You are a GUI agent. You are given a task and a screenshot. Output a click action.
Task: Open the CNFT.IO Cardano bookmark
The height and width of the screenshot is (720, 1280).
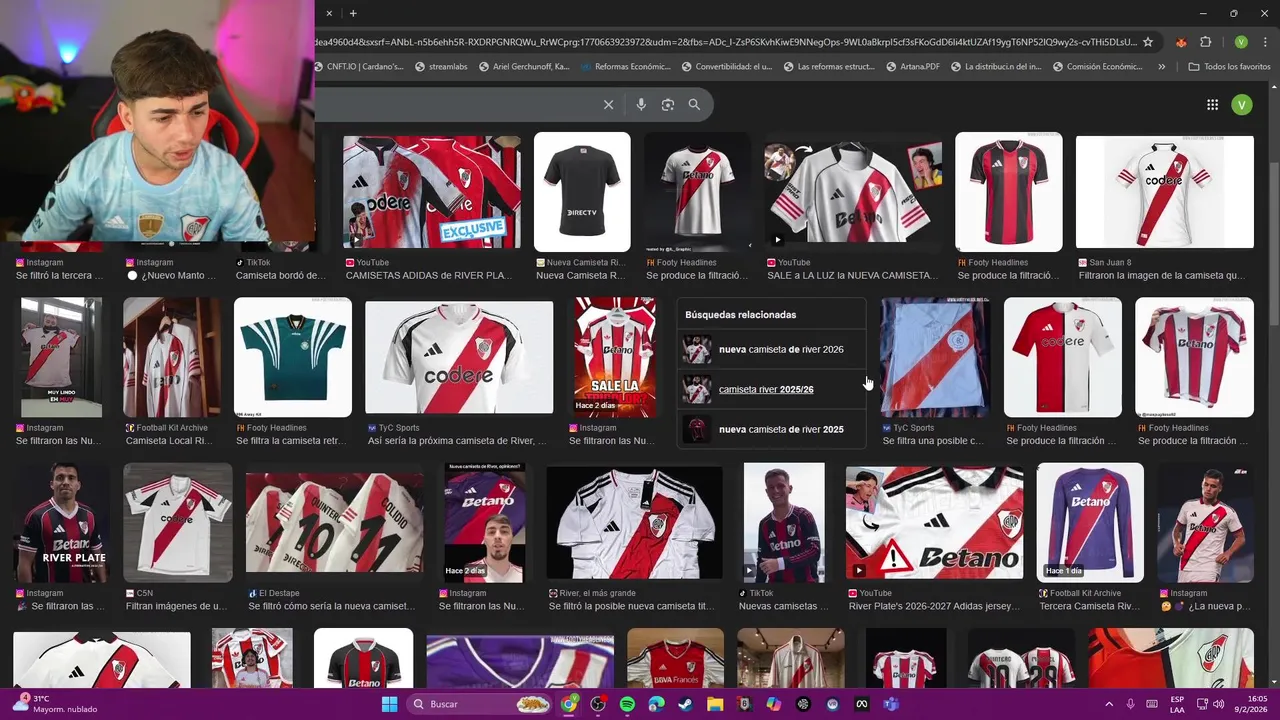(x=360, y=67)
